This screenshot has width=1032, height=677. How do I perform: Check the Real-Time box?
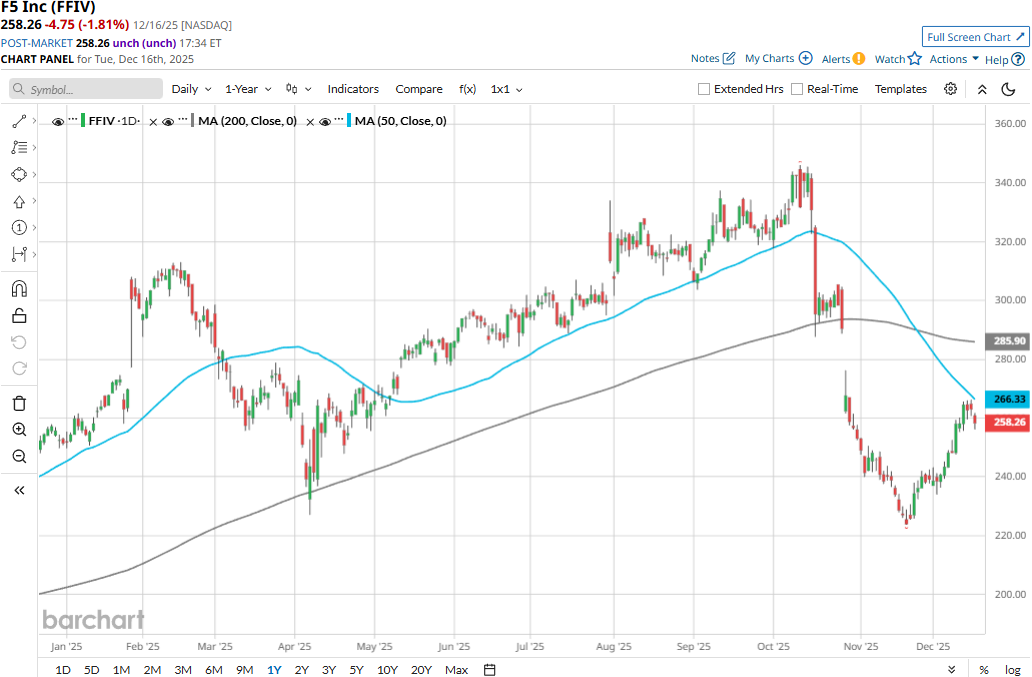[797, 89]
